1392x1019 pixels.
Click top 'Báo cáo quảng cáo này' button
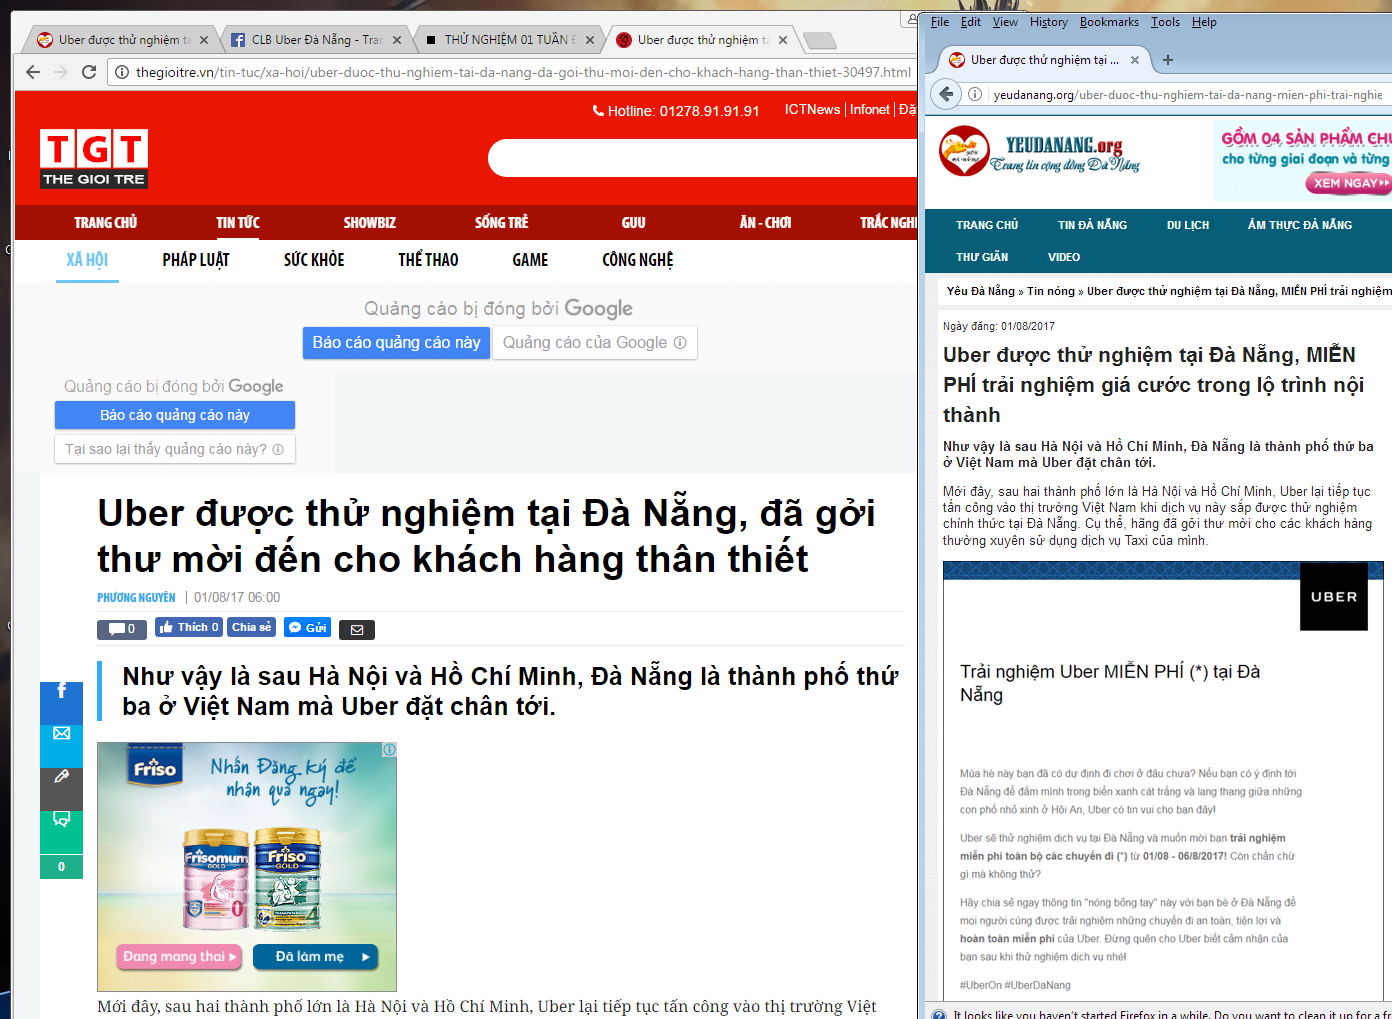[x=396, y=342]
